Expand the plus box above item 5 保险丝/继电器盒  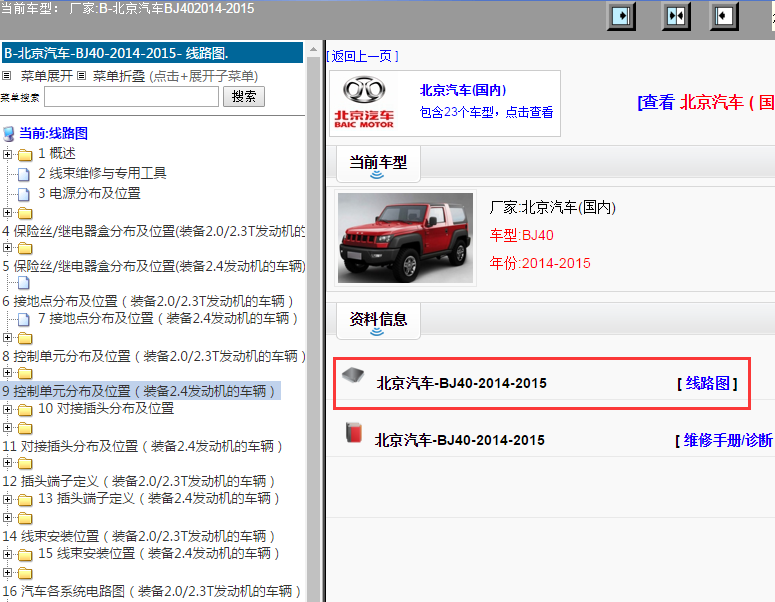[7, 247]
